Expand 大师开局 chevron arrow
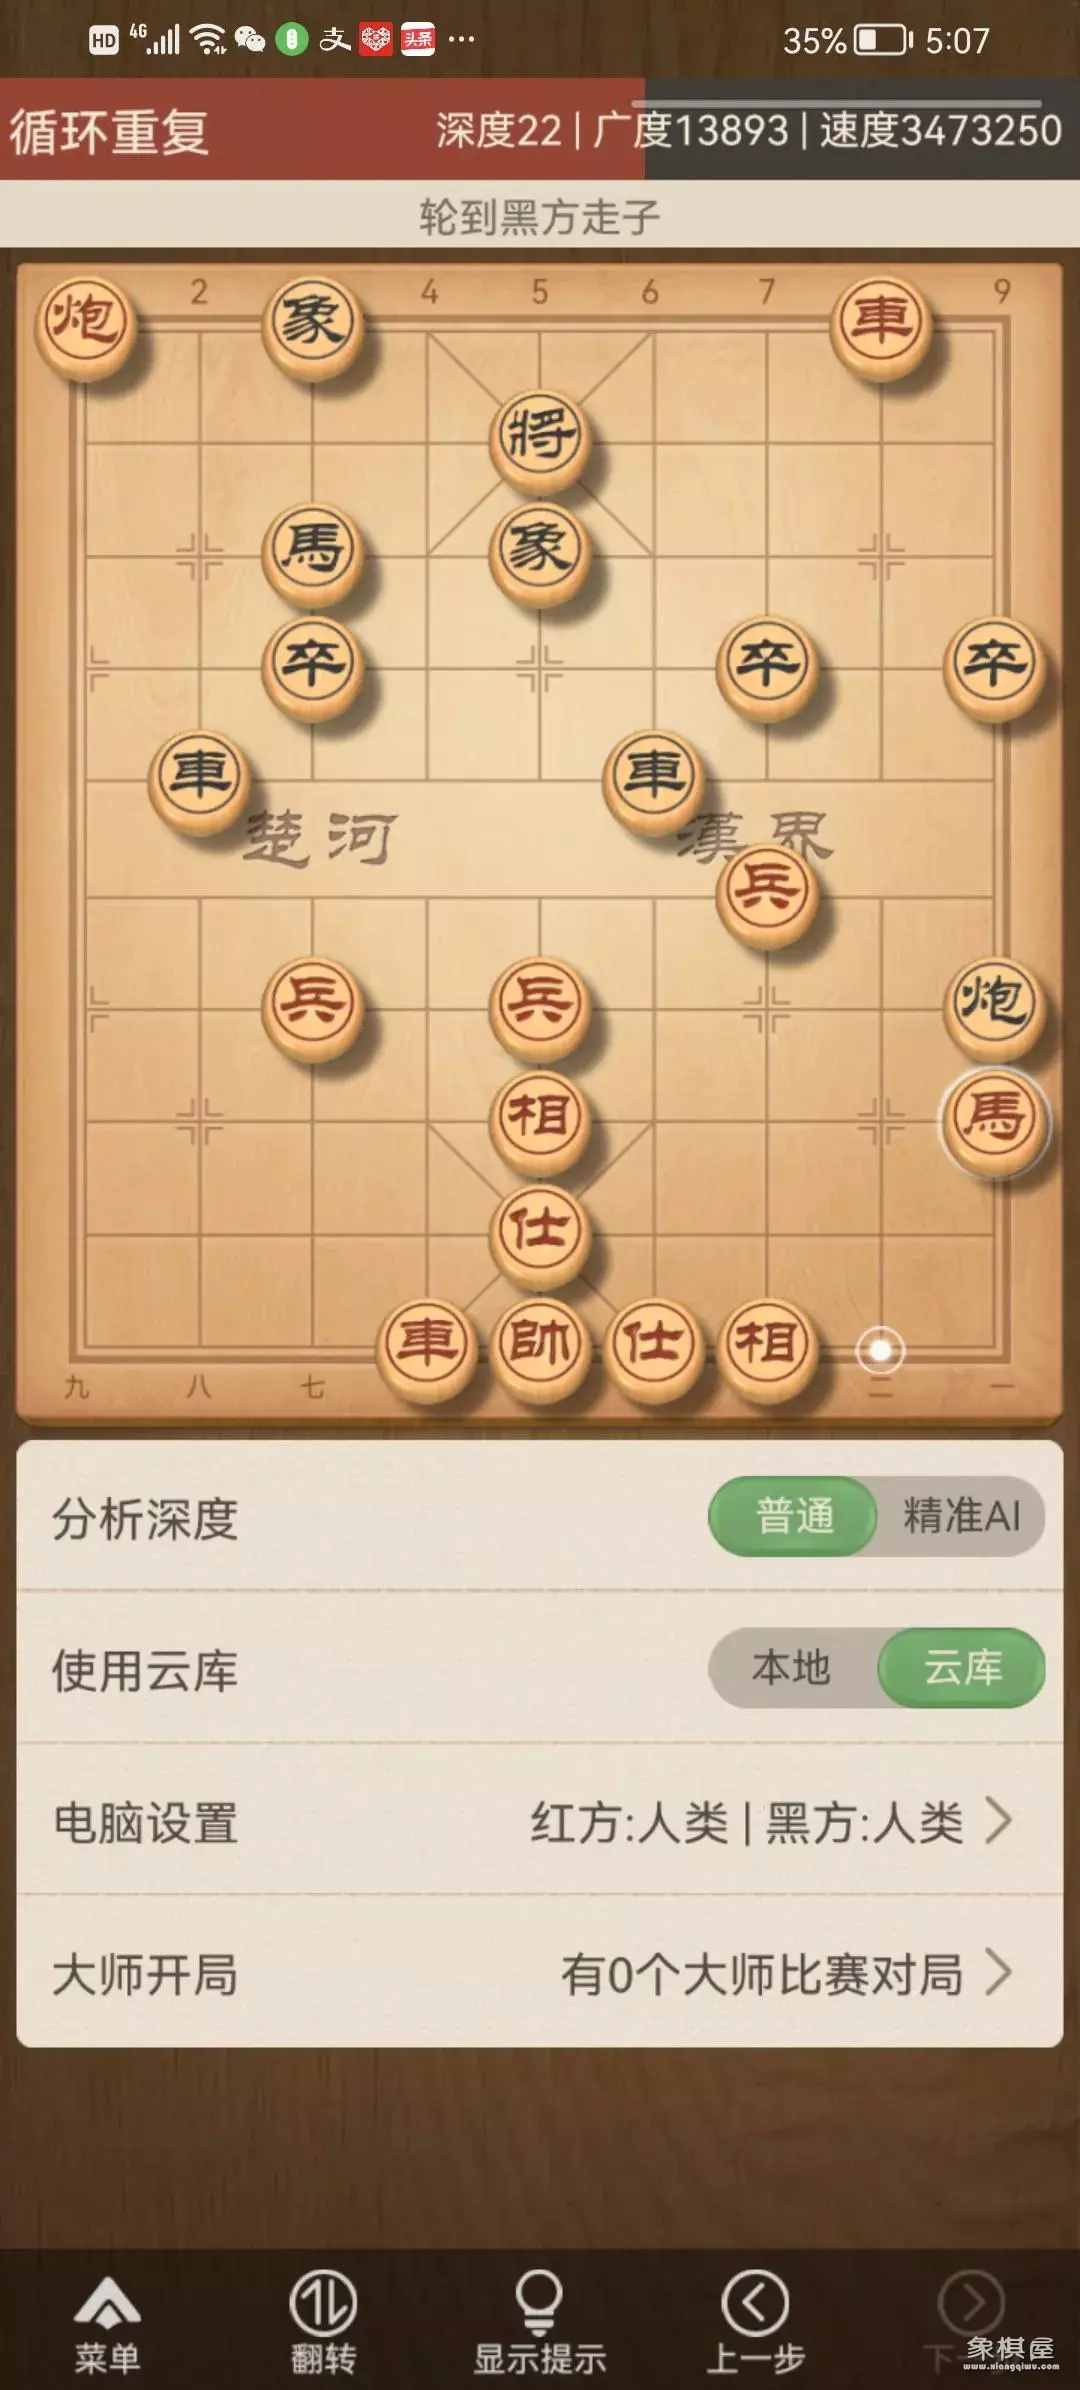The height and width of the screenshot is (2390, 1080). coord(998,1973)
